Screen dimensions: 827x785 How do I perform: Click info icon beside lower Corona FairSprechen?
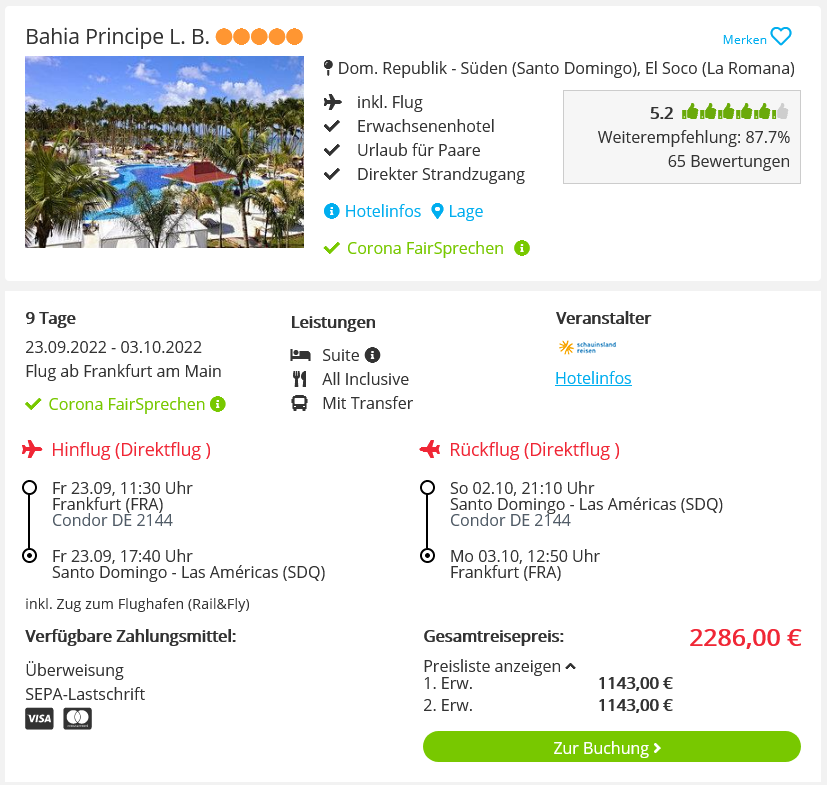[218, 404]
